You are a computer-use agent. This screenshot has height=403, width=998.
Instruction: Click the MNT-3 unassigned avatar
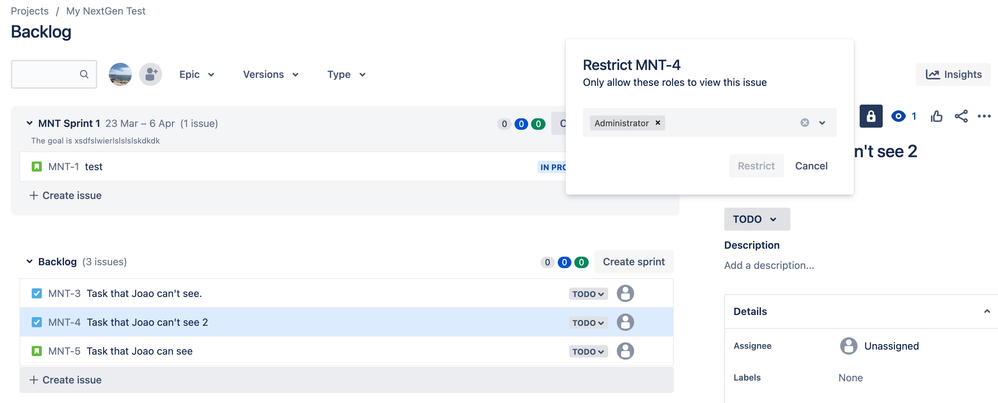(626, 293)
